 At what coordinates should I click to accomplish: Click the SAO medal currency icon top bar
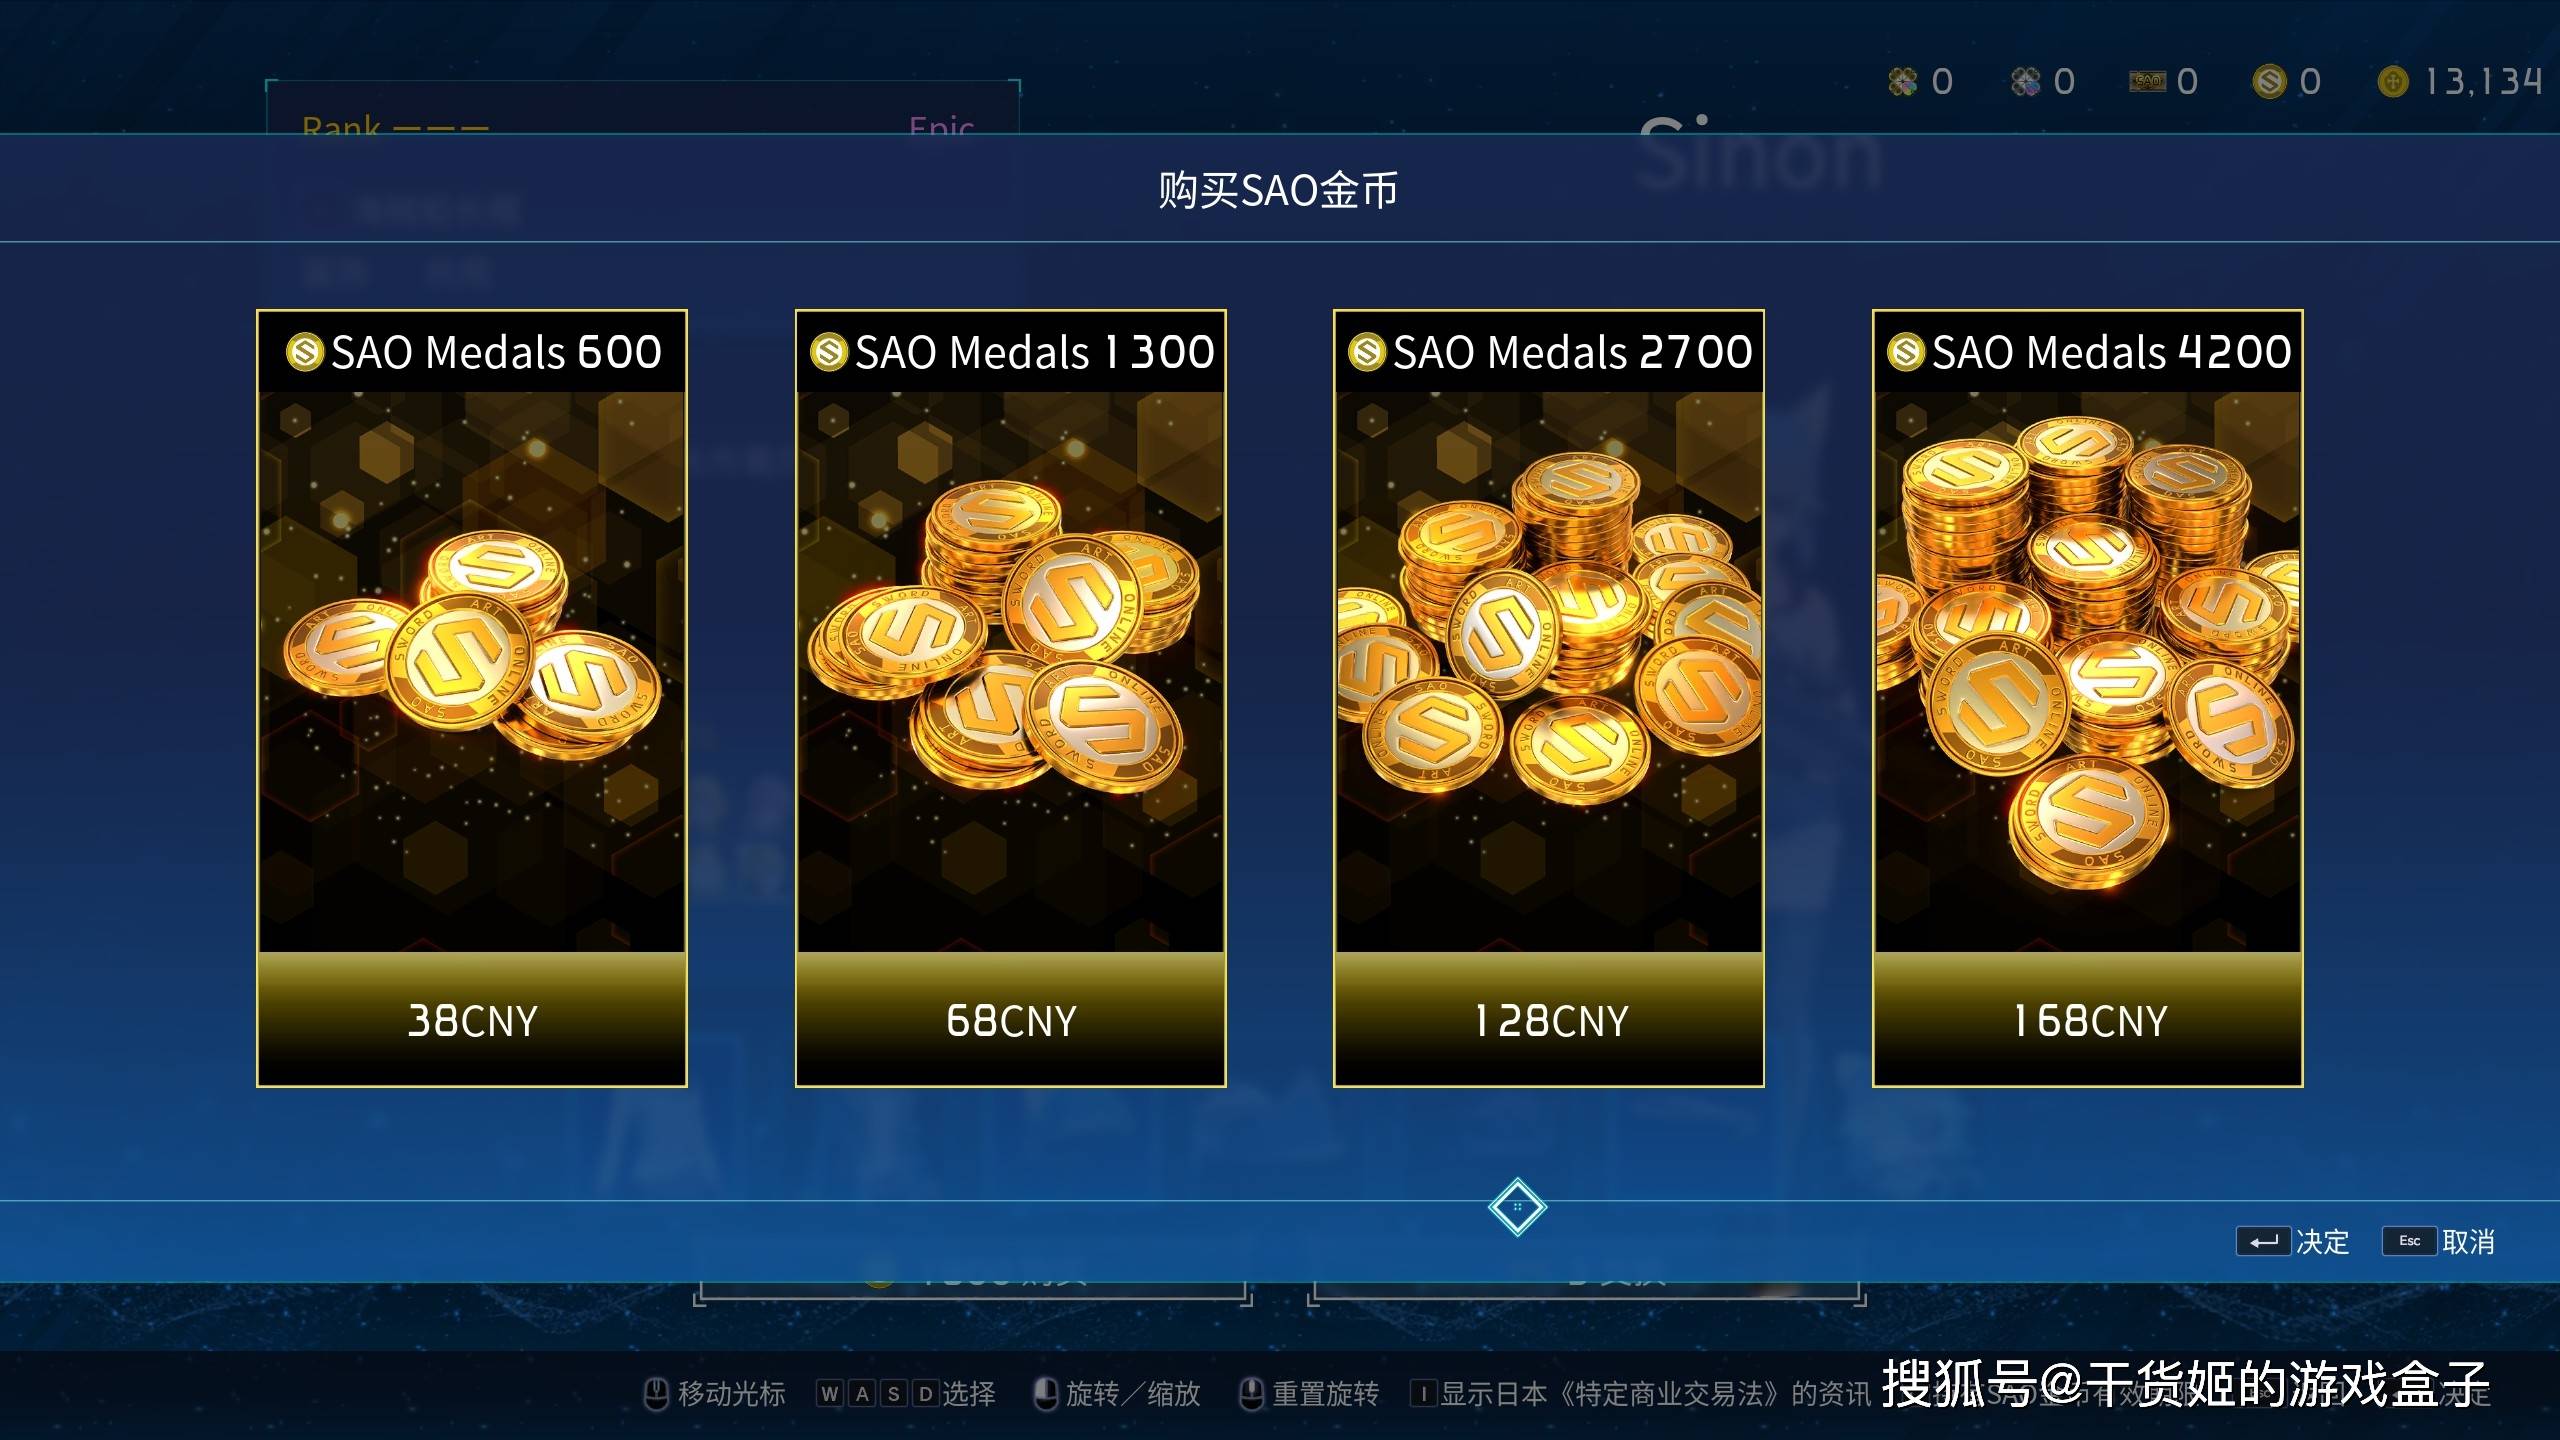click(x=2269, y=81)
